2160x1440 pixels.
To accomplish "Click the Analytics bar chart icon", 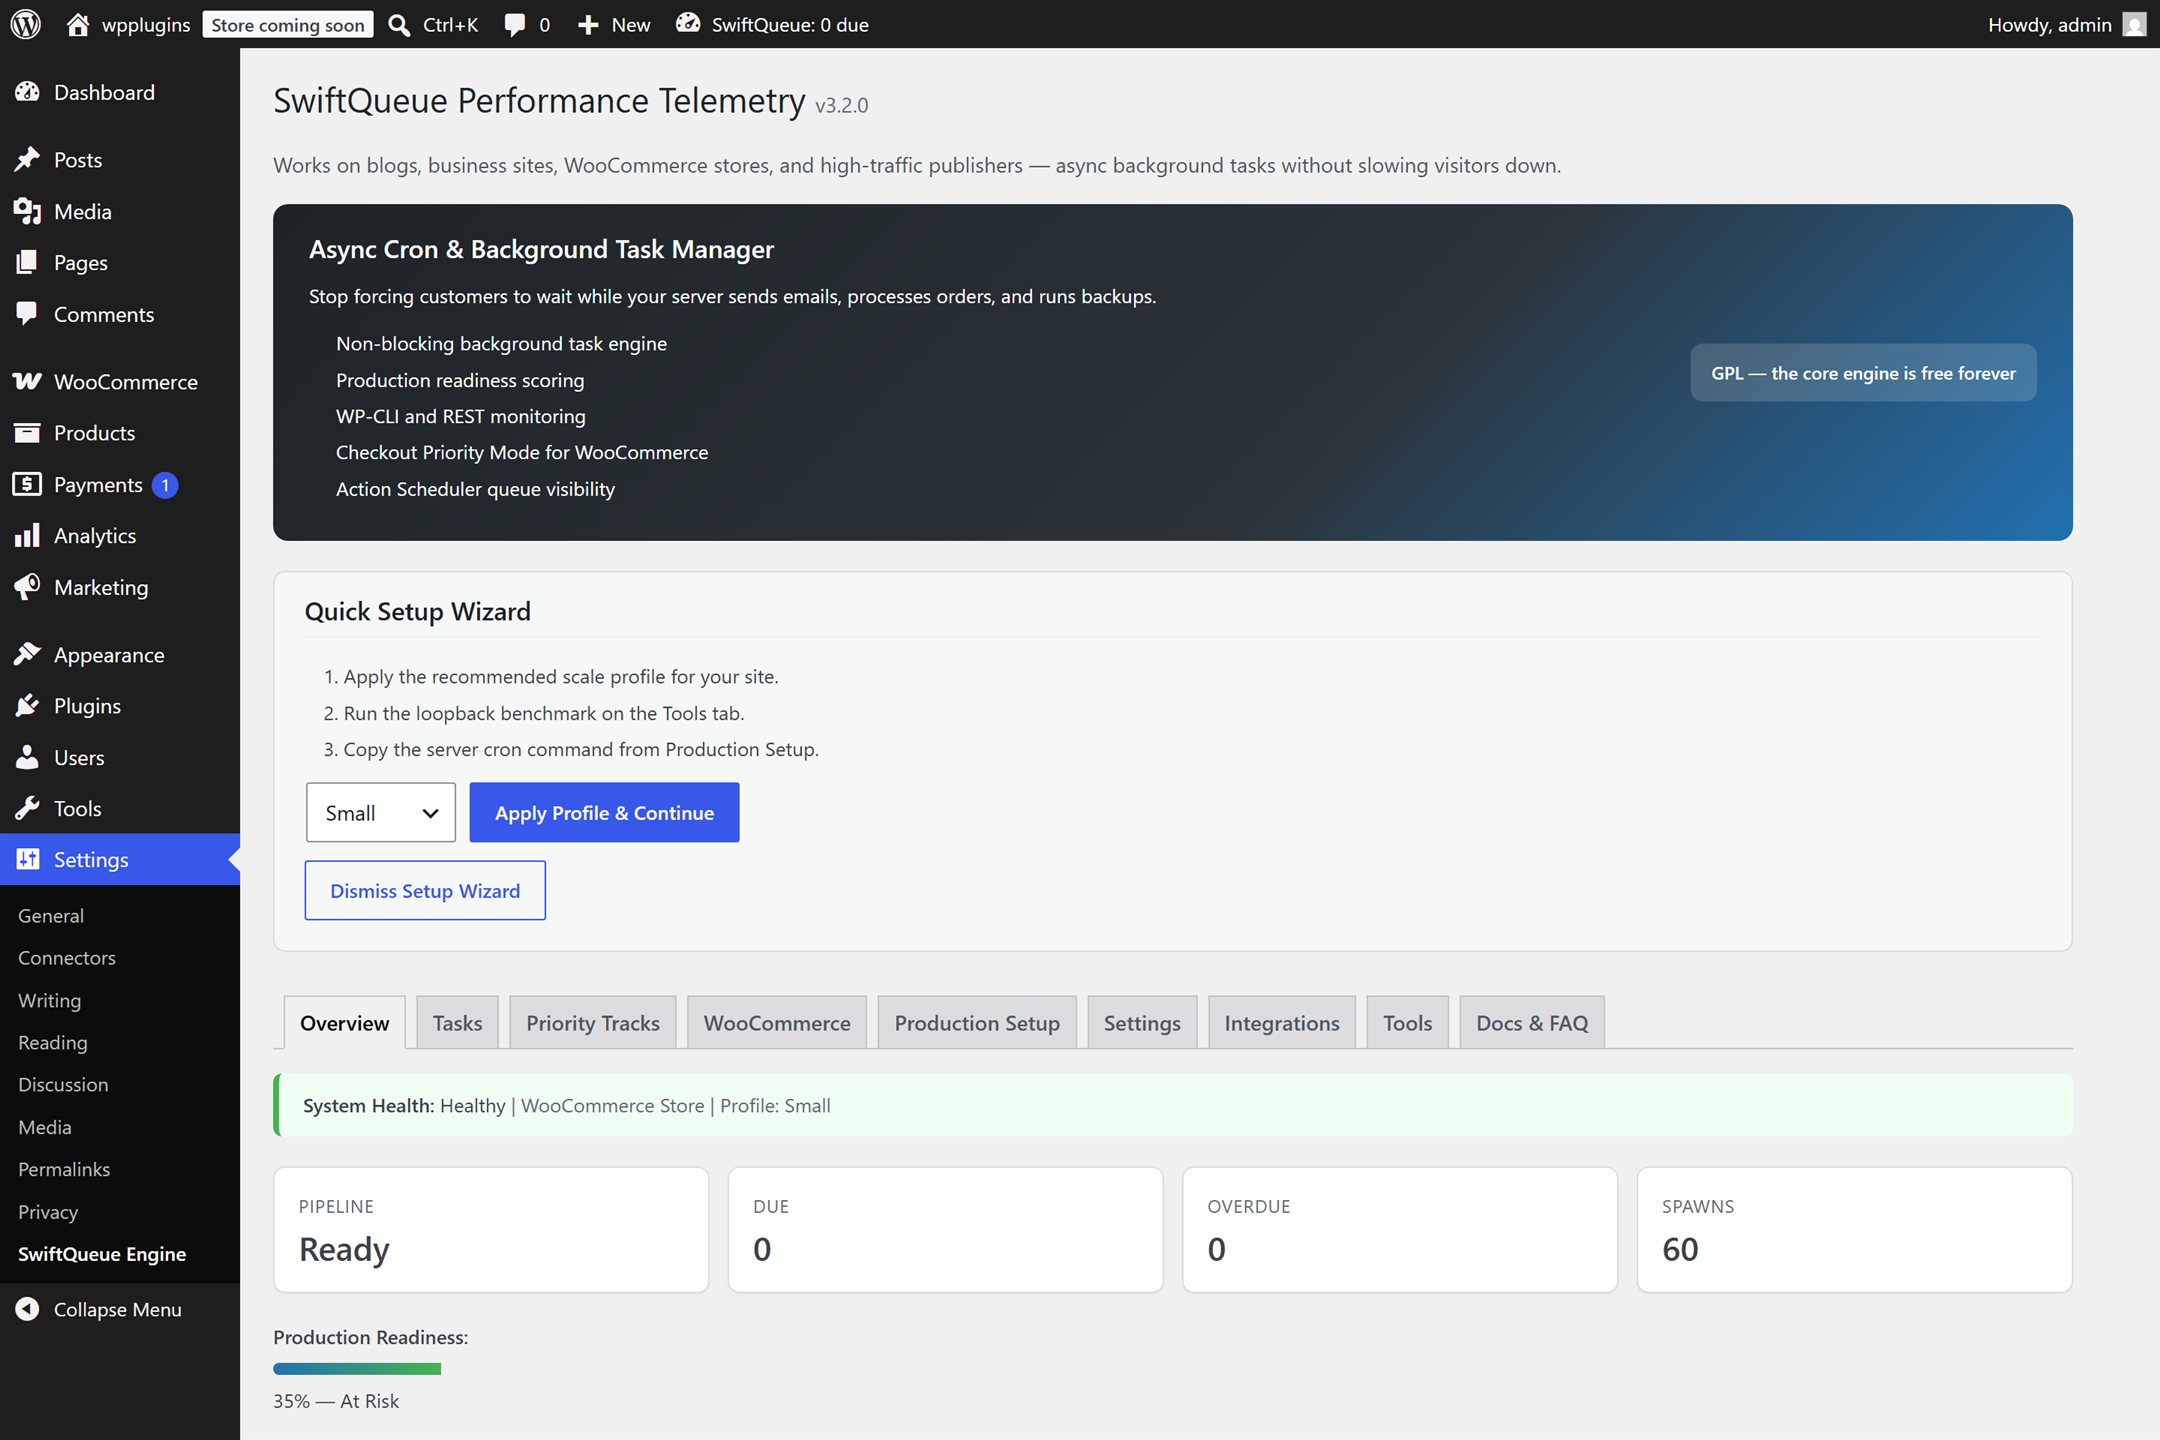I will tap(28, 535).
